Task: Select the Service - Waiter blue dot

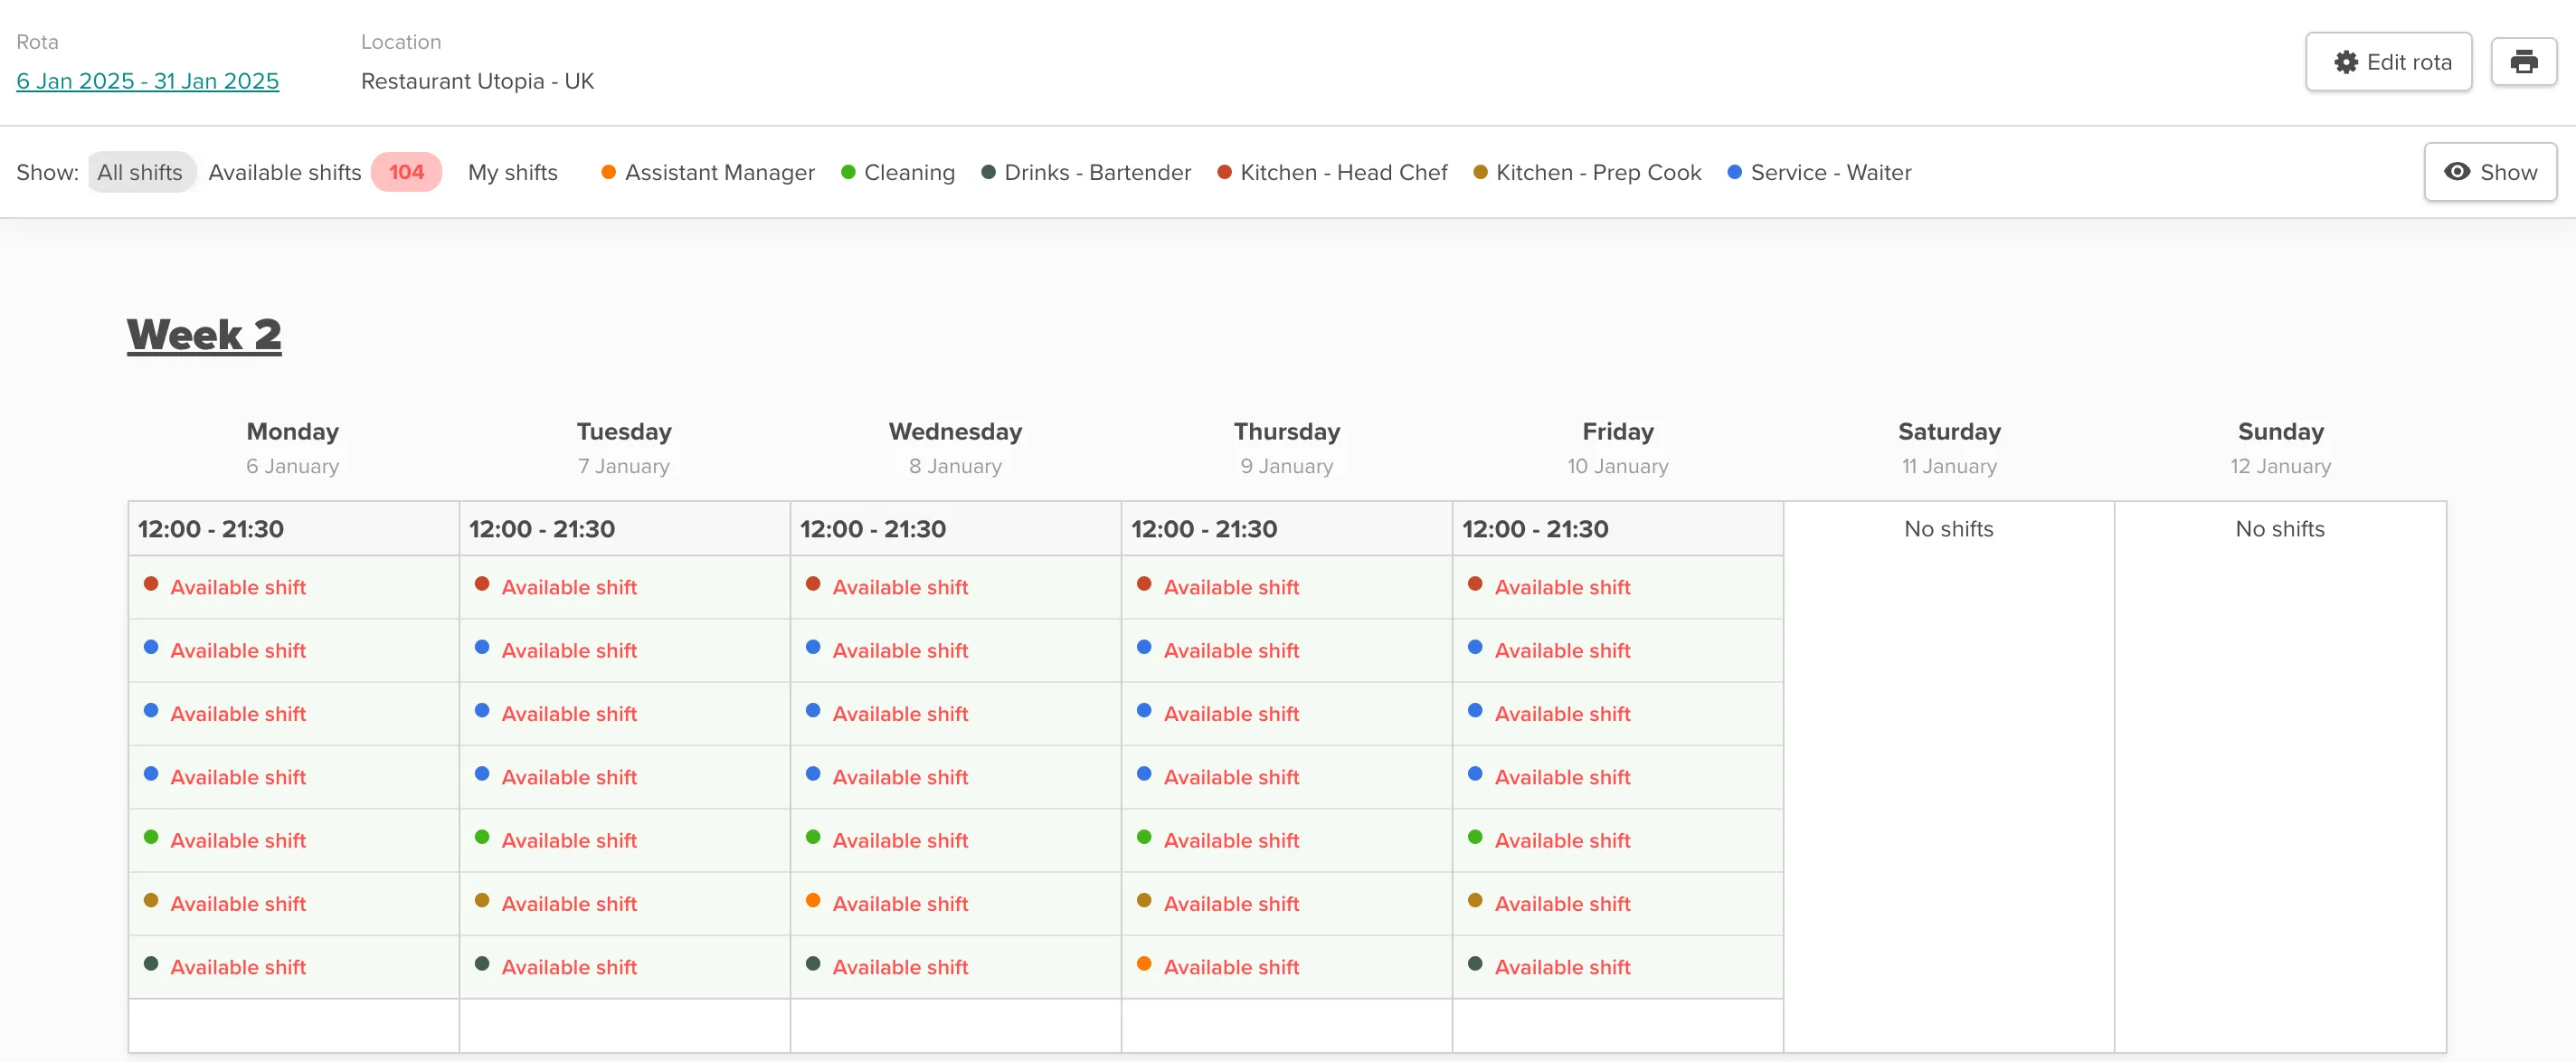Action: point(1733,171)
